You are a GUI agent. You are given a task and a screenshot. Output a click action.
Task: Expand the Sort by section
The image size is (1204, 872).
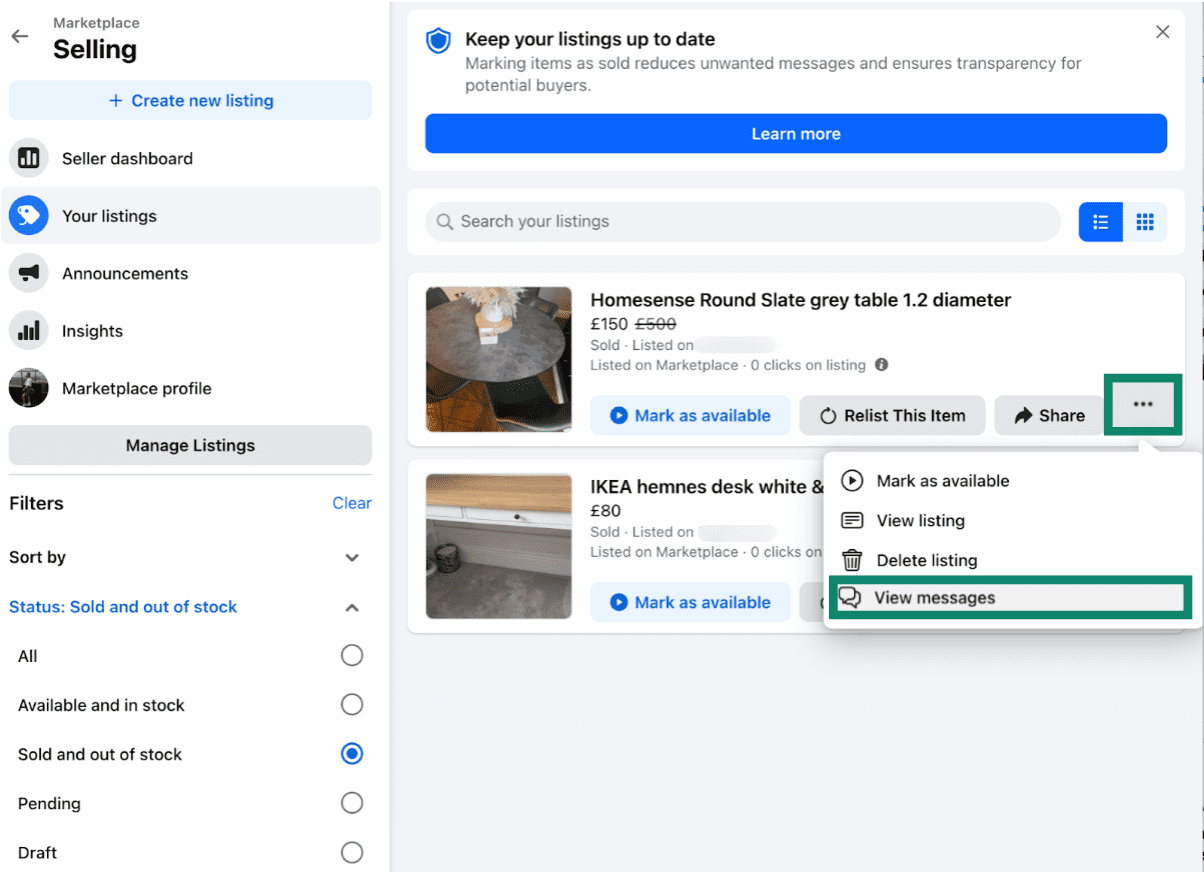[x=352, y=558]
